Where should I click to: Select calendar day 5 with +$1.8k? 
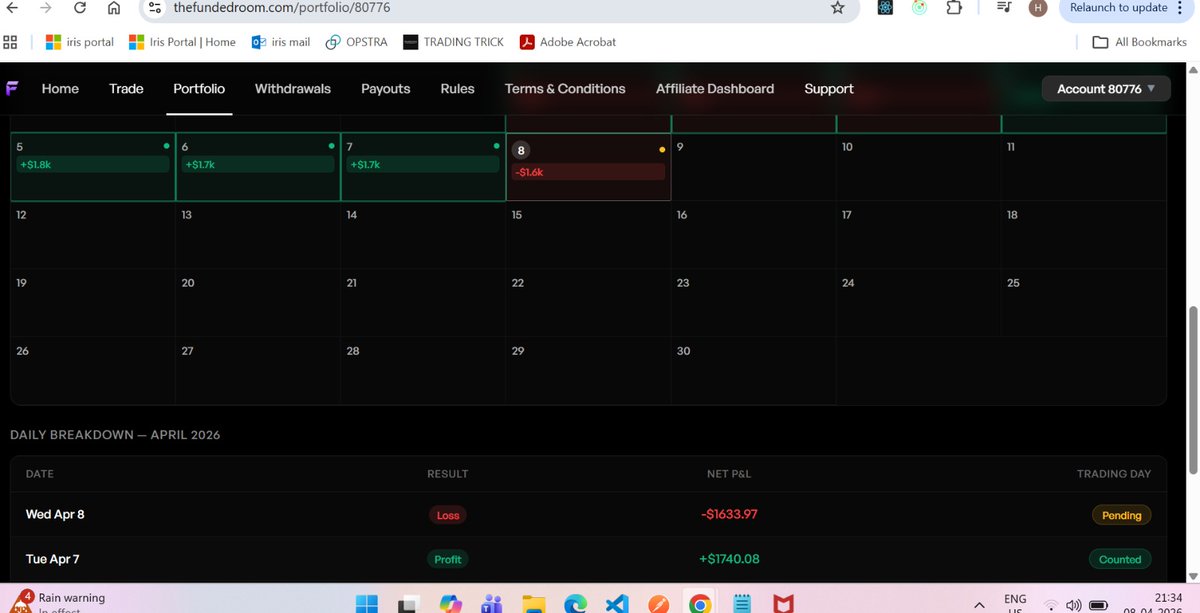93,167
